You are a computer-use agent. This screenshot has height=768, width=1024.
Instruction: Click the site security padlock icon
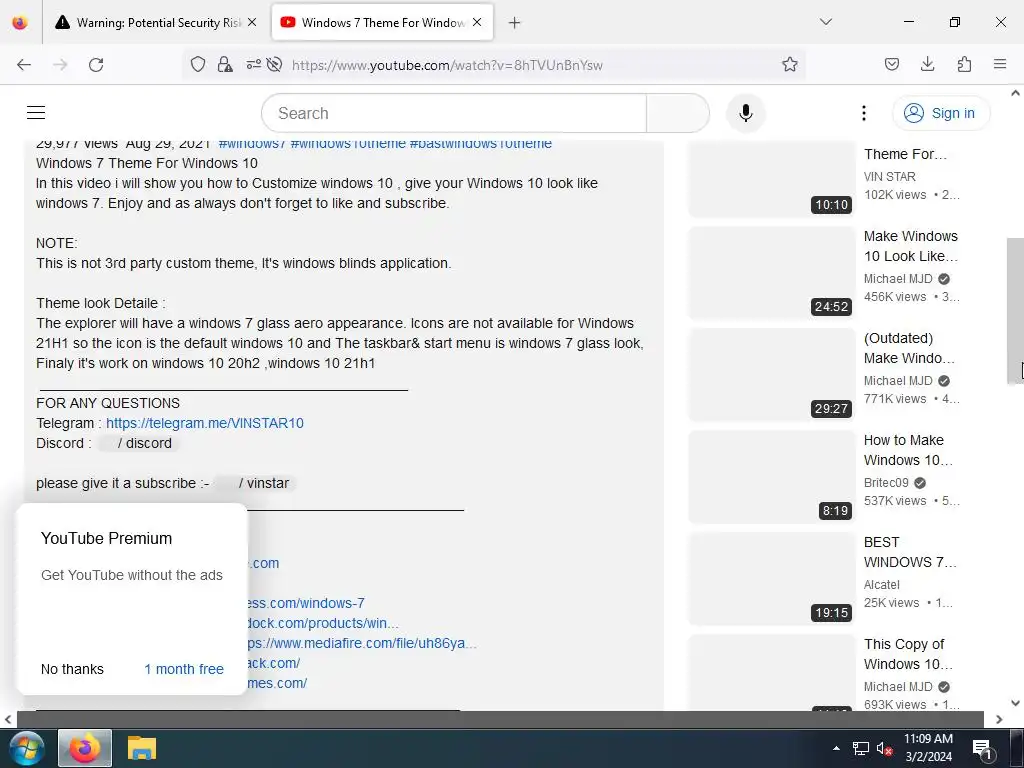pos(225,64)
